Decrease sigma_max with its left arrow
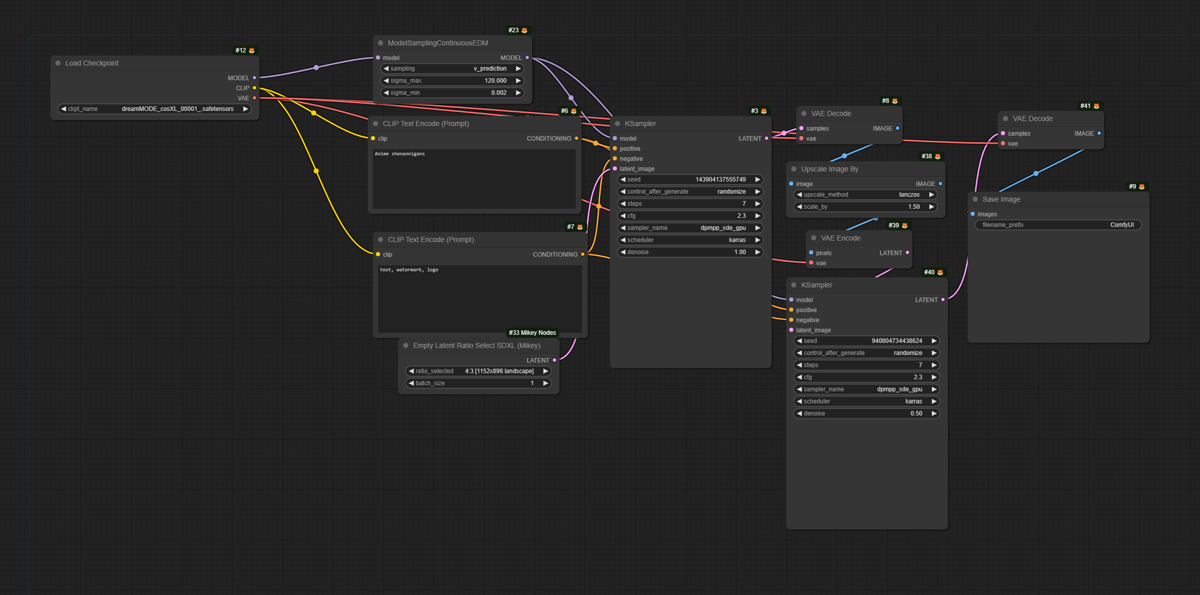Image resolution: width=1200 pixels, height=595 pixels. 387,81
